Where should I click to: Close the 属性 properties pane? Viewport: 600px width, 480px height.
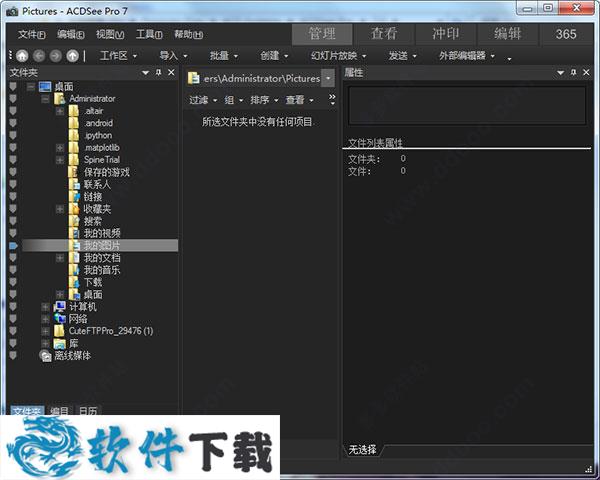pos(586,72)
